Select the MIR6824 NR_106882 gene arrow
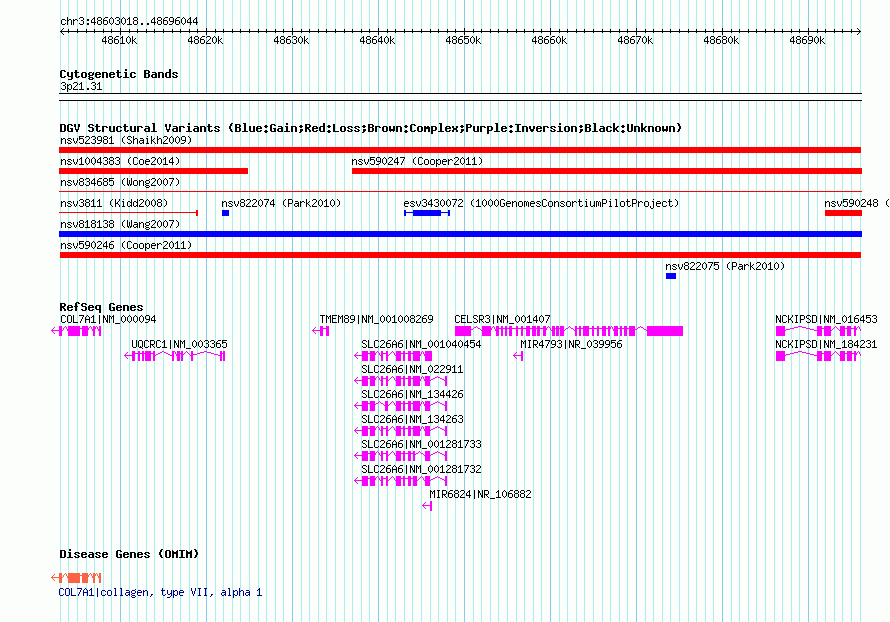The image size is (890, 622). click(427, 506)
